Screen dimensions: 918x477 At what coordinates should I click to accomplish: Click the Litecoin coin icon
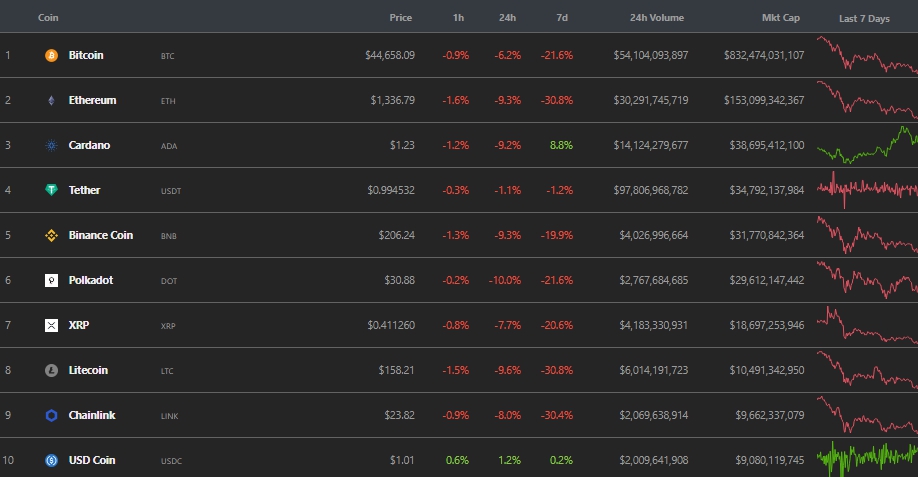(x=52, y=371)
